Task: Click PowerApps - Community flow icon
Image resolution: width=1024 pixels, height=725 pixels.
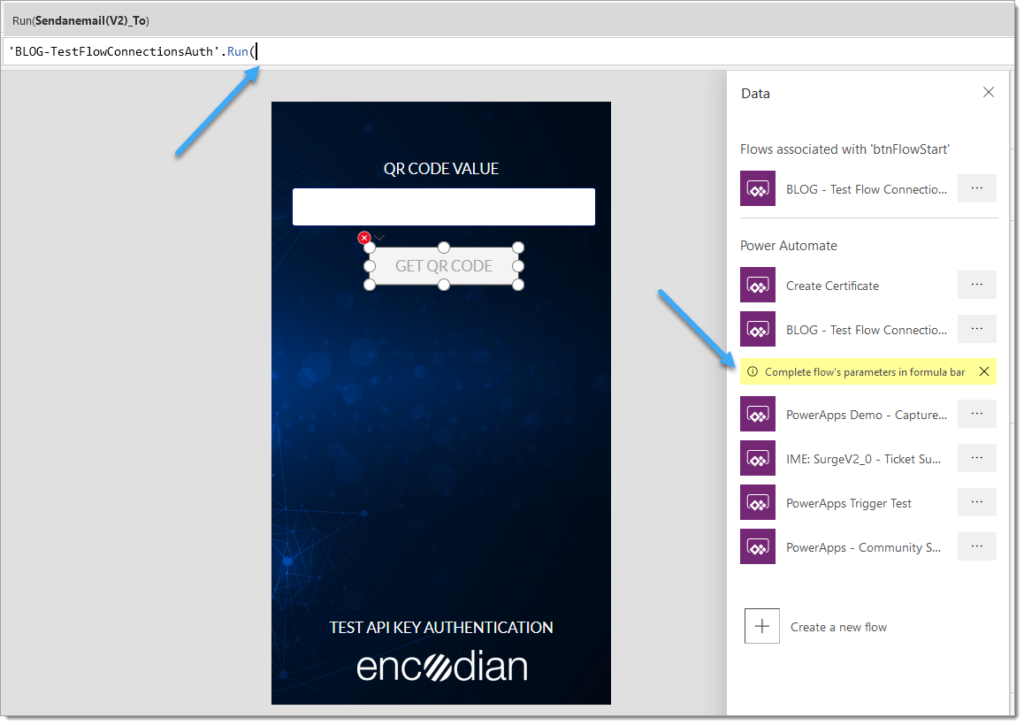Action: coord(758,547)
